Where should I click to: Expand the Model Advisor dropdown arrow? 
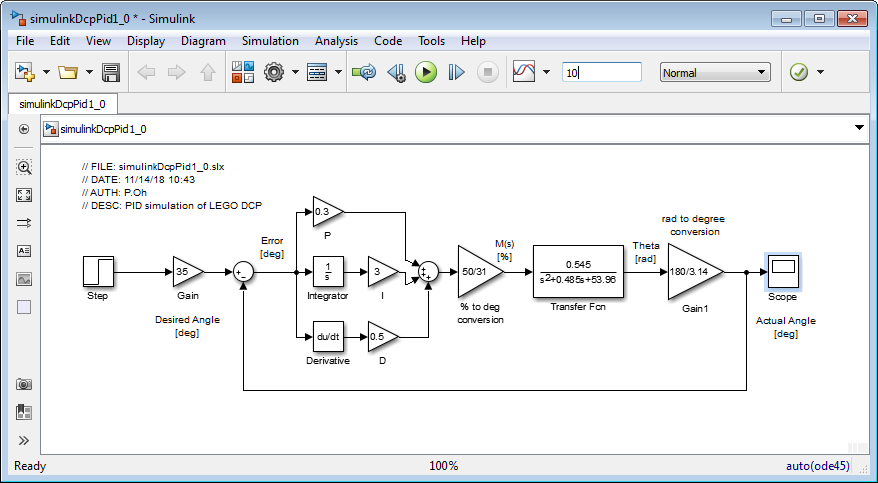pyautogui.click(x=820, y=72)
